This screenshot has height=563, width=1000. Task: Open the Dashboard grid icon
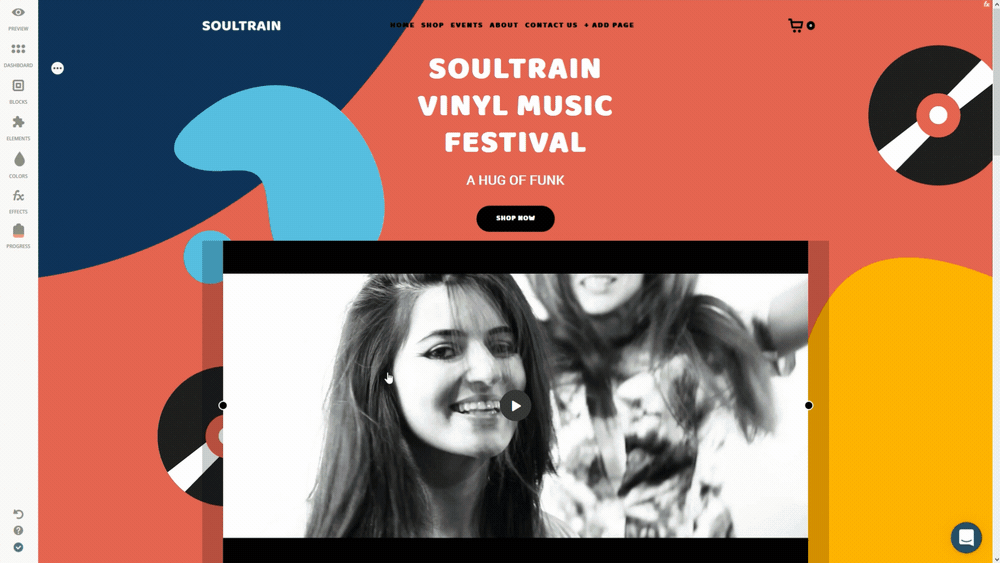(18, 48)
